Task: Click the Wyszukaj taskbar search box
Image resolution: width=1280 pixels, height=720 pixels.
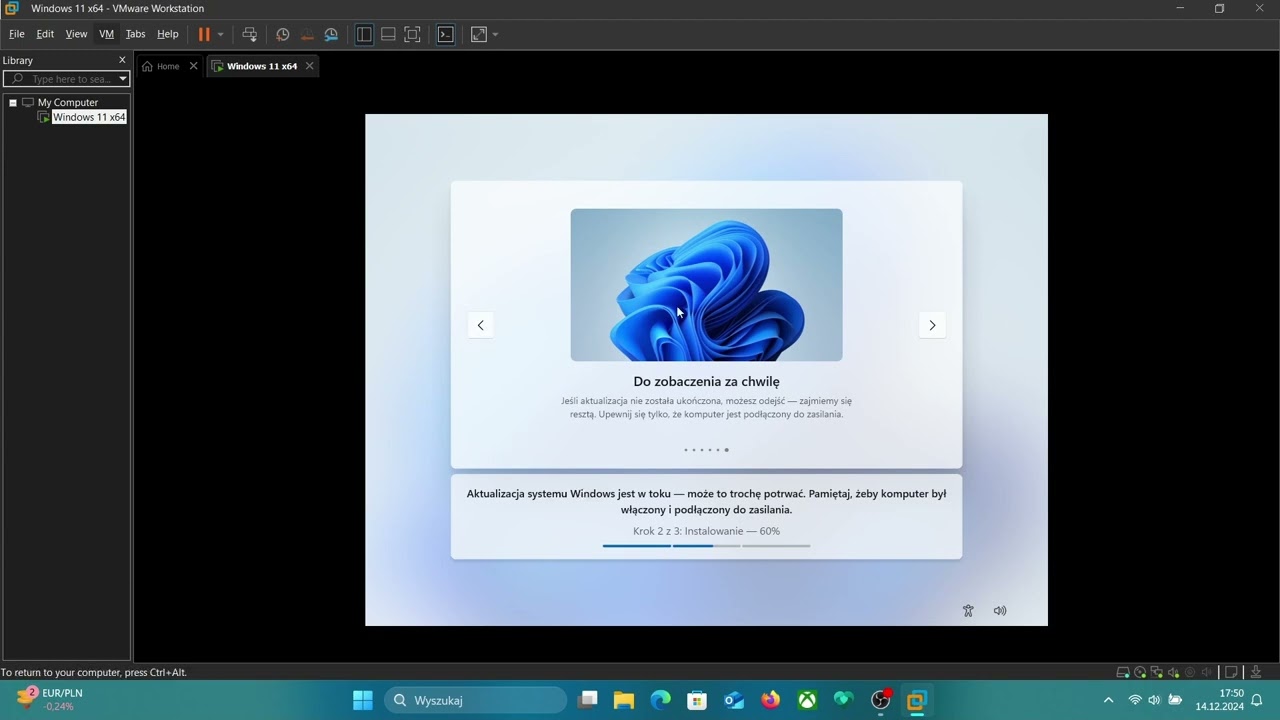Action: click(475, 700)
